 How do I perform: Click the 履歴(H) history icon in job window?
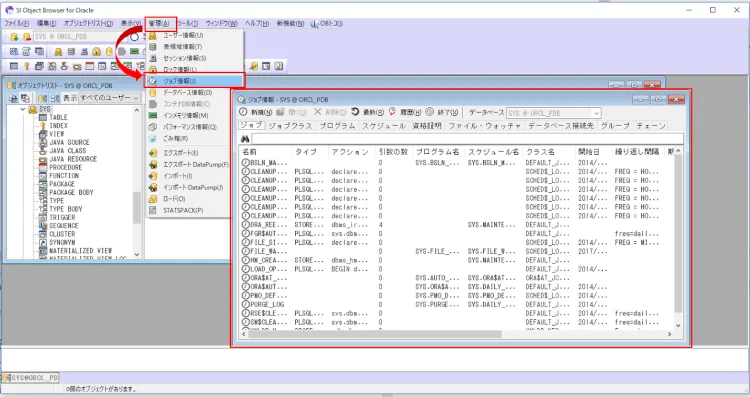pos(392,112)
